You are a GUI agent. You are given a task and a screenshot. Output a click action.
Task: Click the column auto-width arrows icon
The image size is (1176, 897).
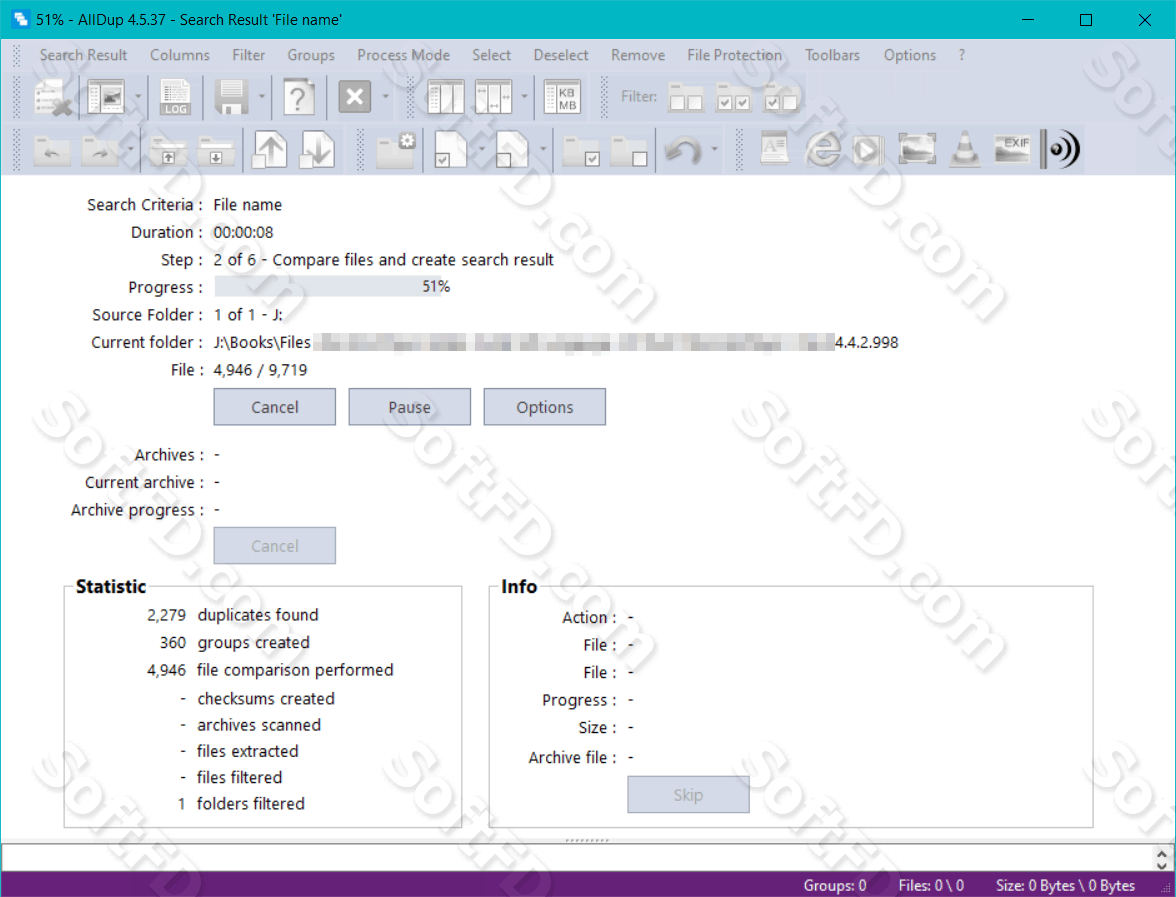point(493,98)
